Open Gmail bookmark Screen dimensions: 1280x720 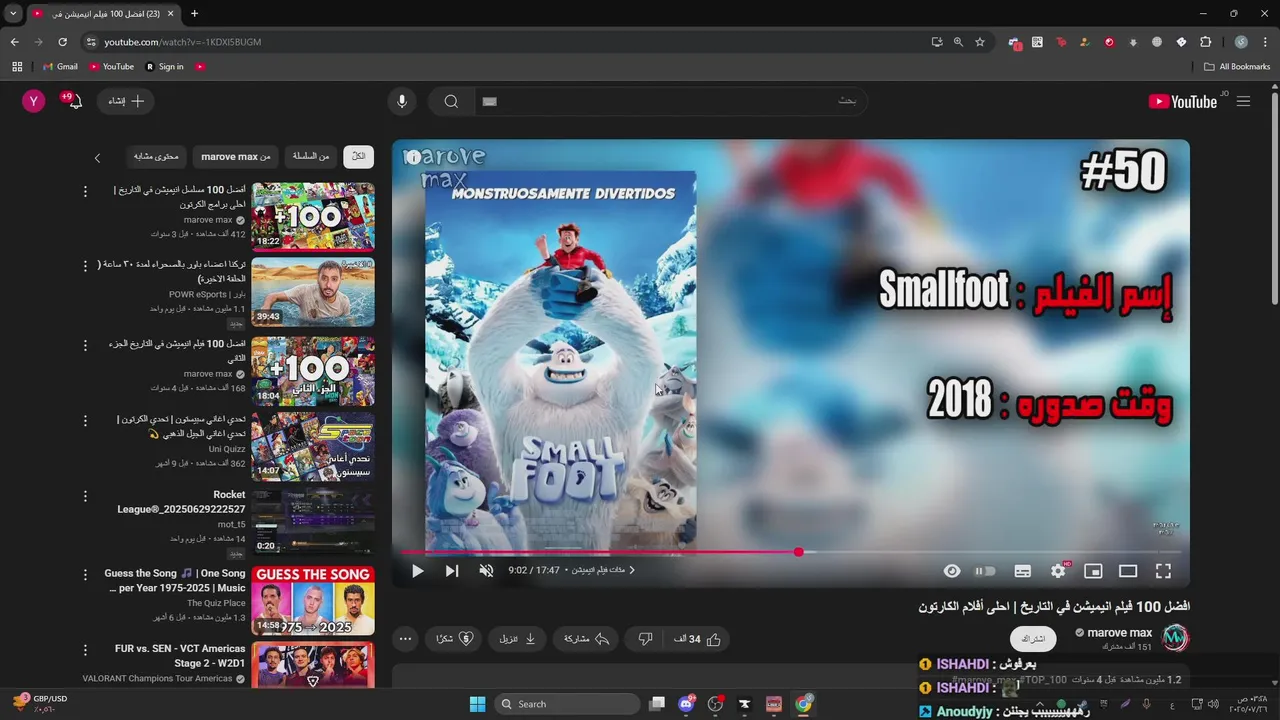click(60, 66)
